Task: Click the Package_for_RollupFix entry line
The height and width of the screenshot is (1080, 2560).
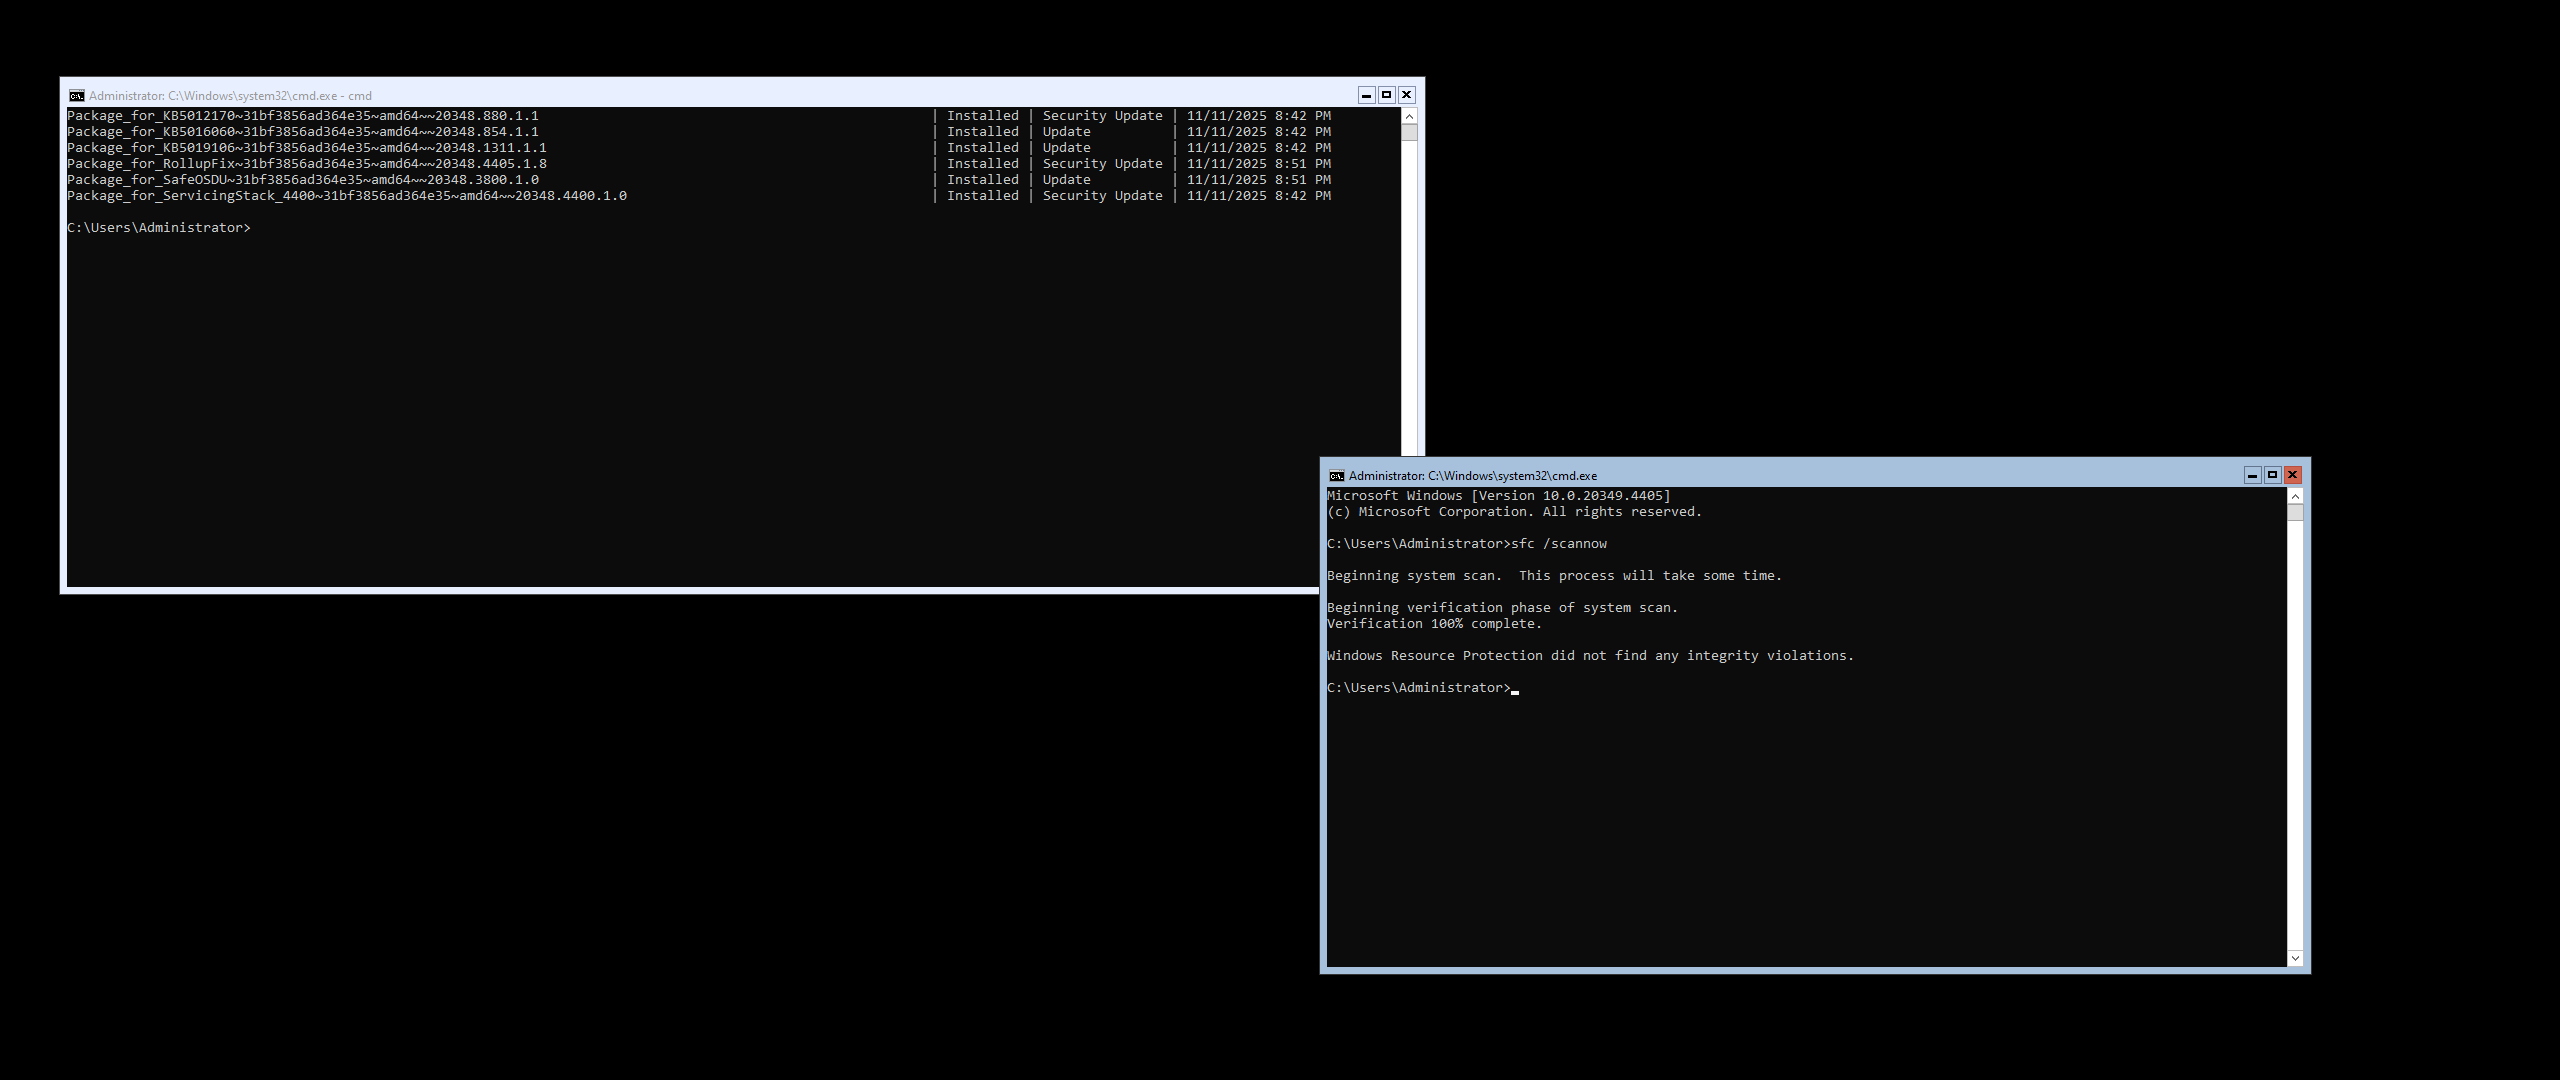Action: [306, 164]
